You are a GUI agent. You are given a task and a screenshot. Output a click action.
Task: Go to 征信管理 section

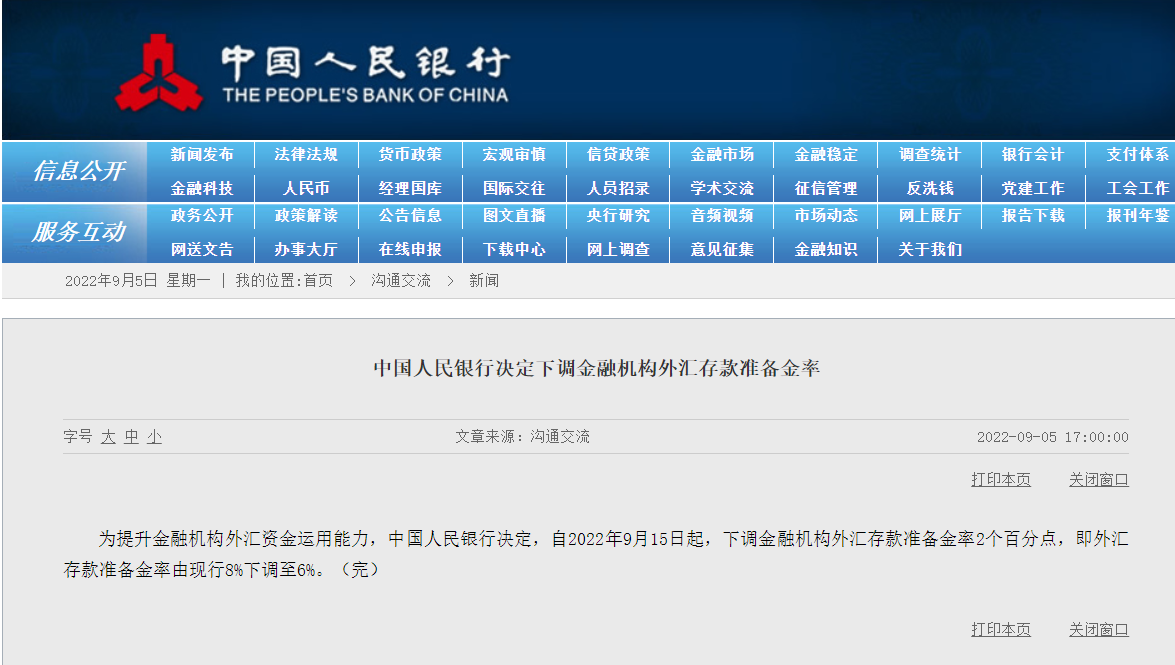[x=826, y=188]
